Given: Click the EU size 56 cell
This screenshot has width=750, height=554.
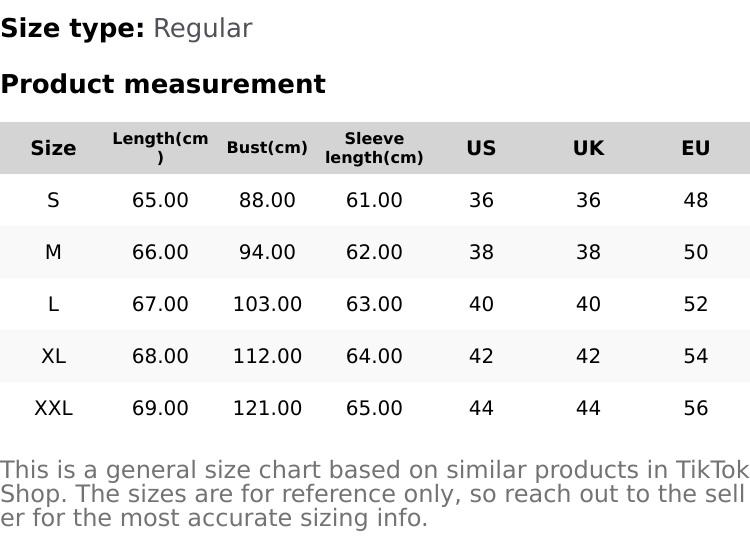Looking at the screenshot, I should click(x=695, y=408).
